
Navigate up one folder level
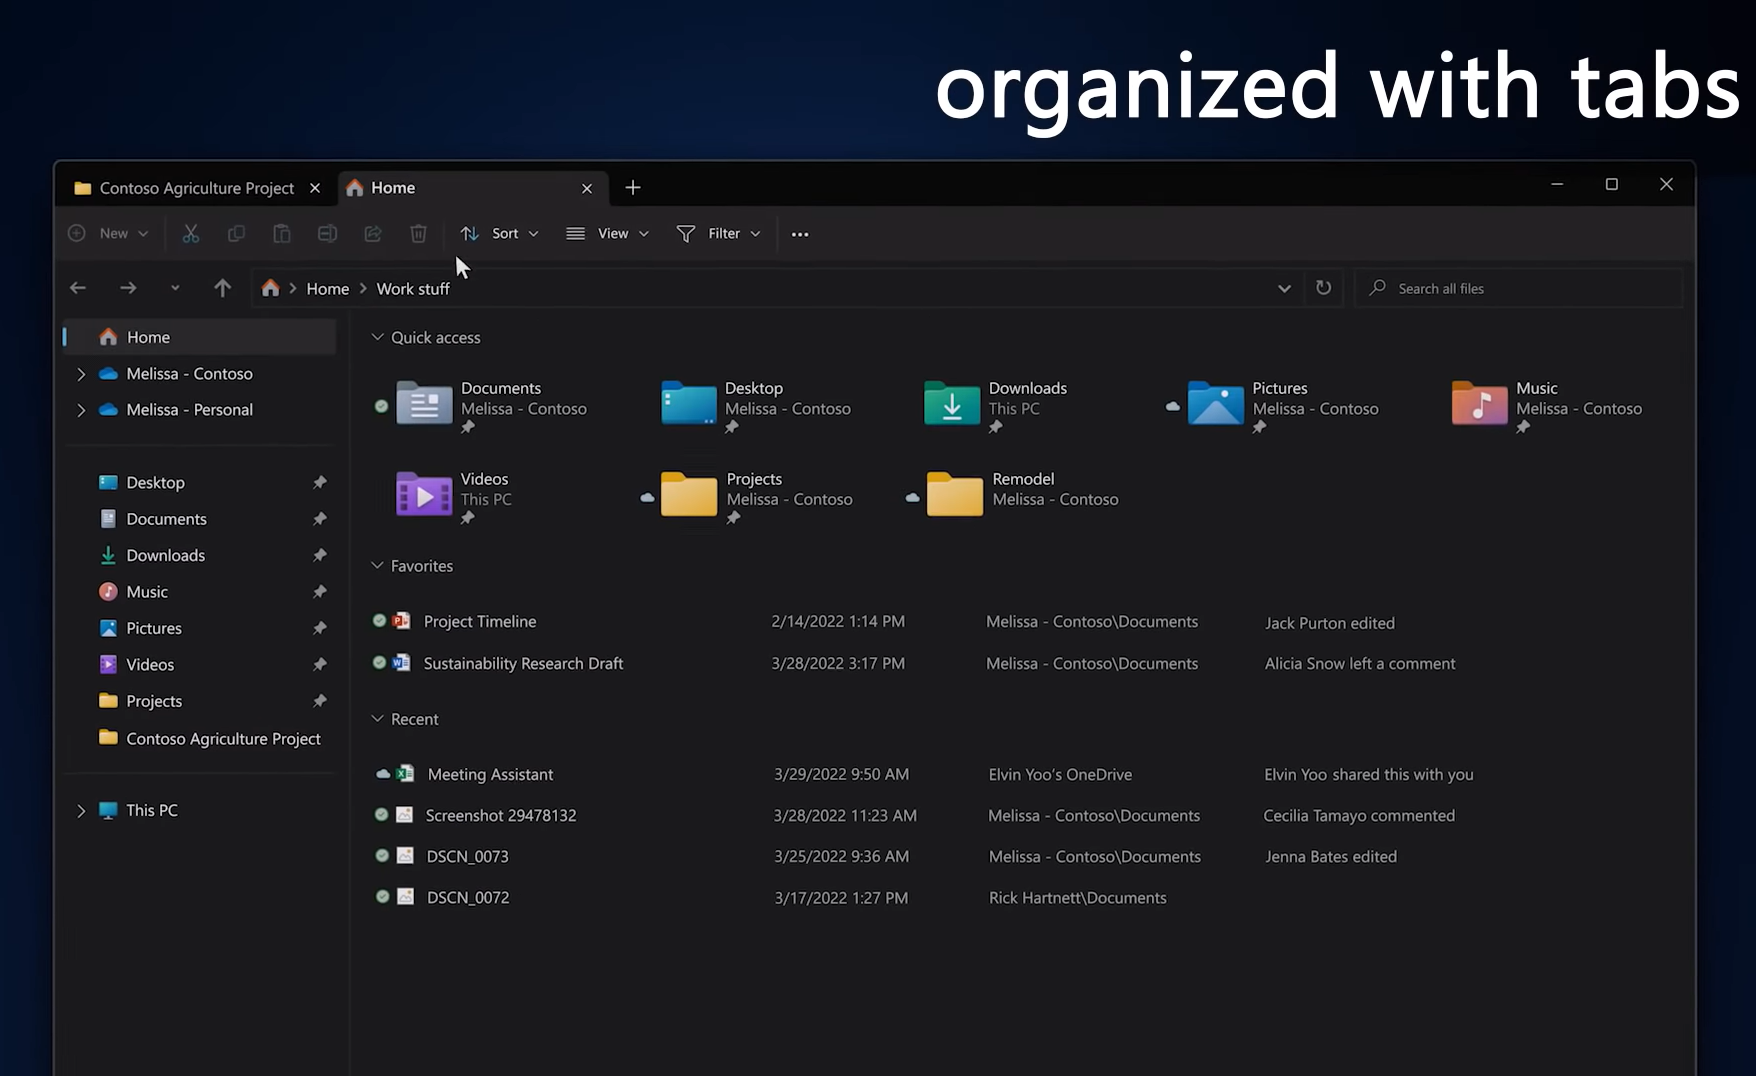[222, 288]
